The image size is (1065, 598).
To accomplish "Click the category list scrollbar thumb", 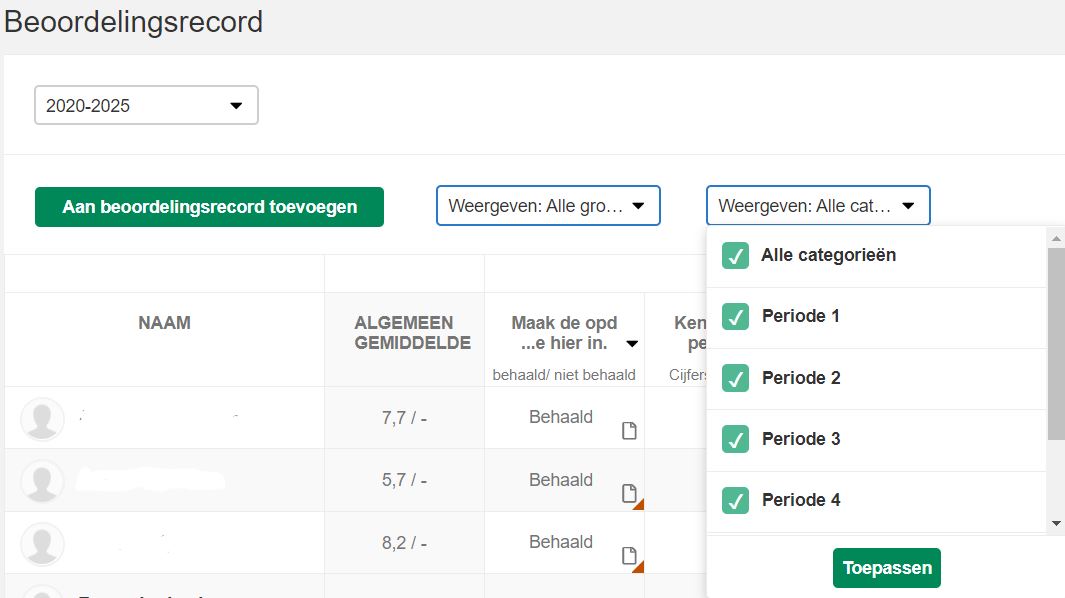I will [x=1056, y=340].
